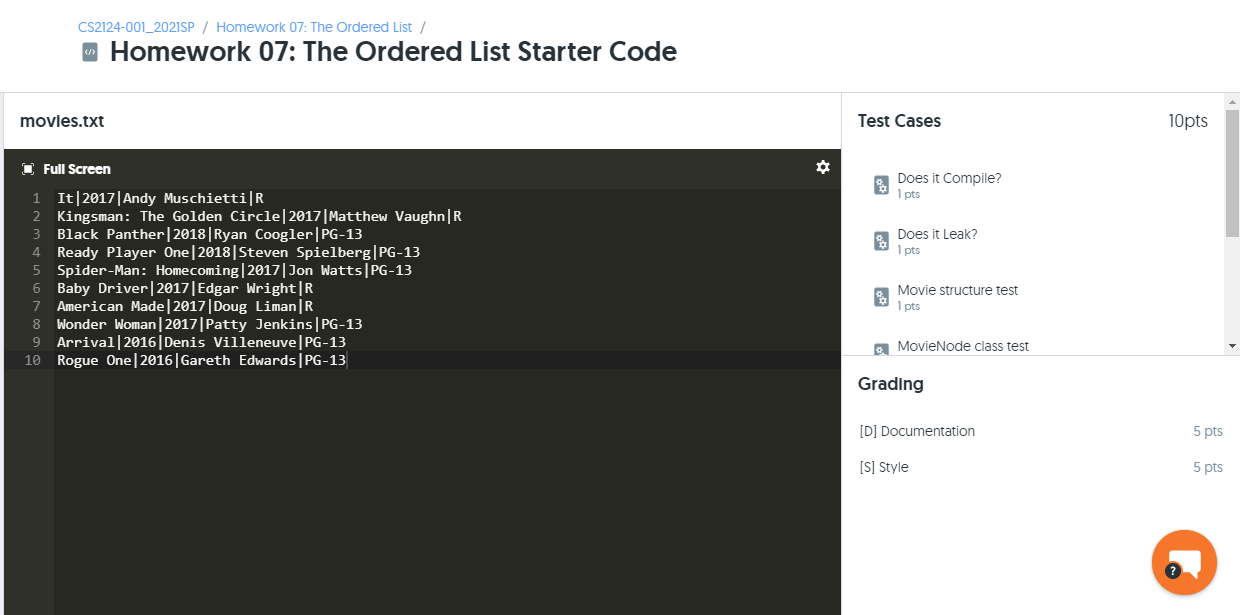Click the MovieNode class test gear icon
The width and height of the screenshot is (1240, 615).
point(881,349)
